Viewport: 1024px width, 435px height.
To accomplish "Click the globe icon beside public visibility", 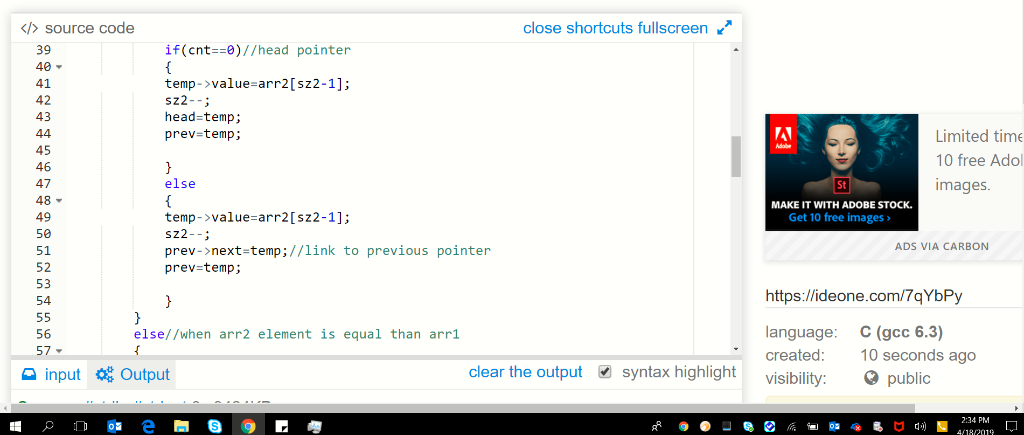I will [x=871, y=378].
